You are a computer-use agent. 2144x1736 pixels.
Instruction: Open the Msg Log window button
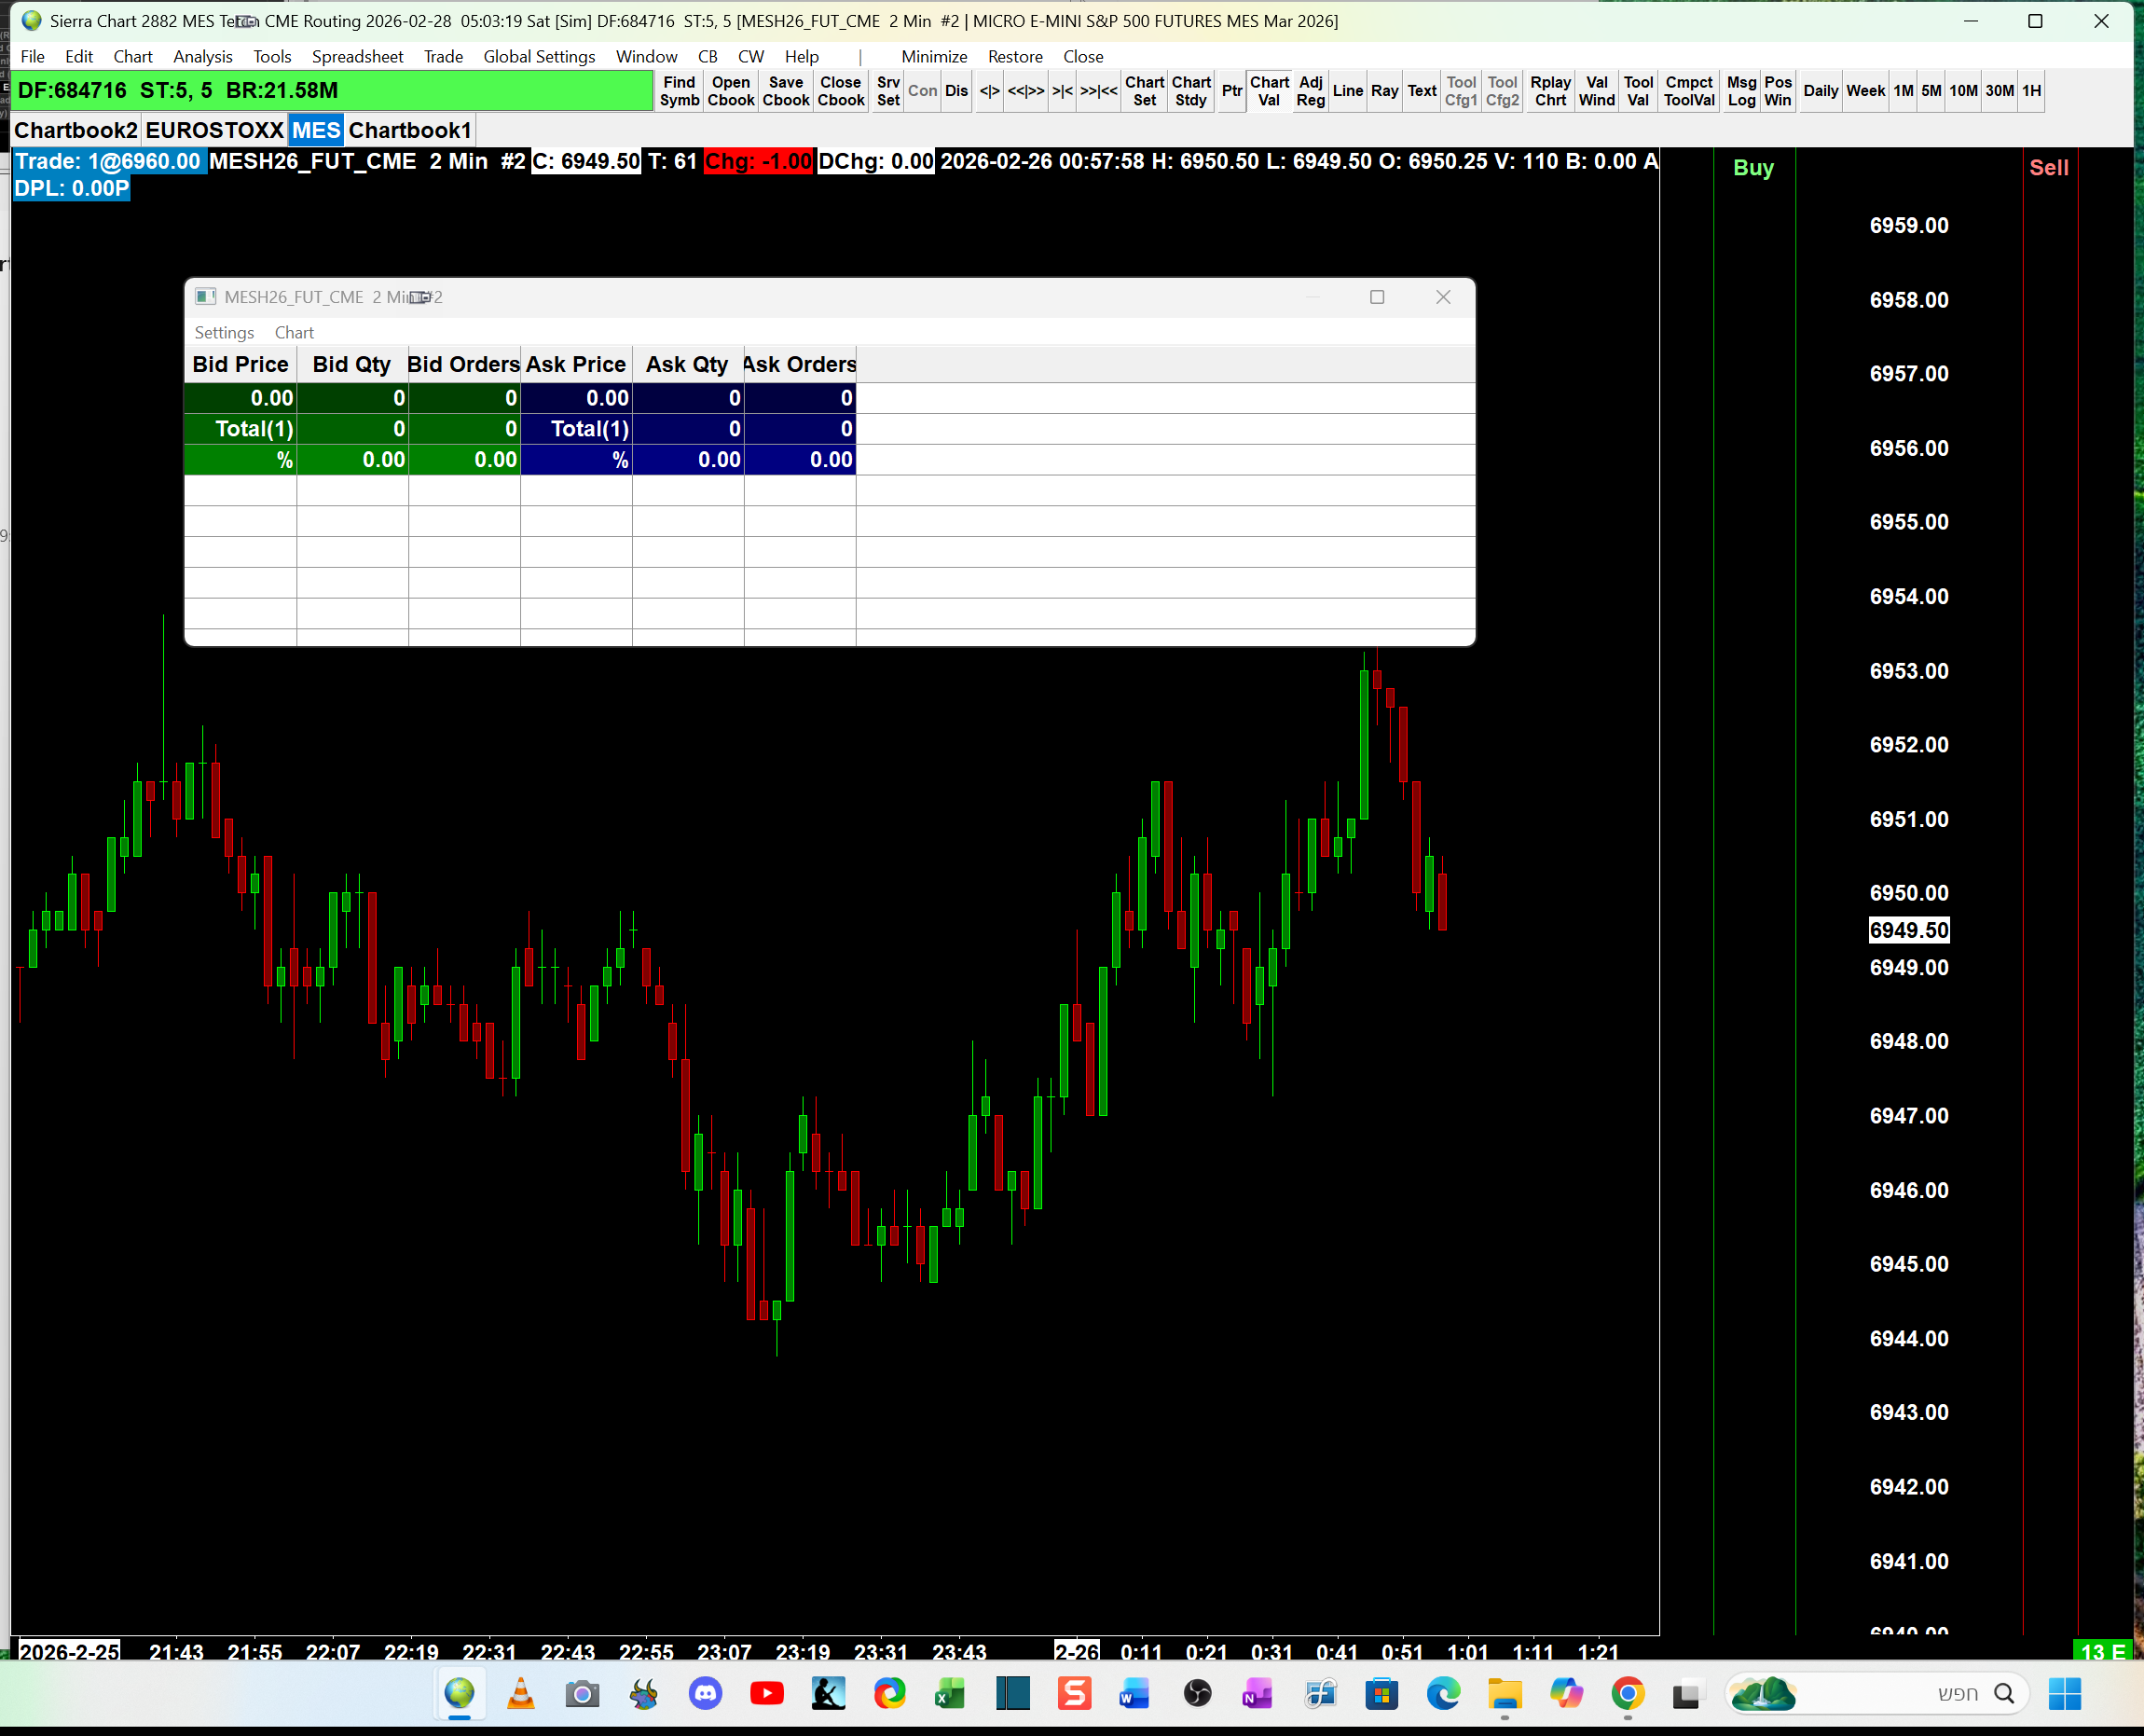point(1741,91)
